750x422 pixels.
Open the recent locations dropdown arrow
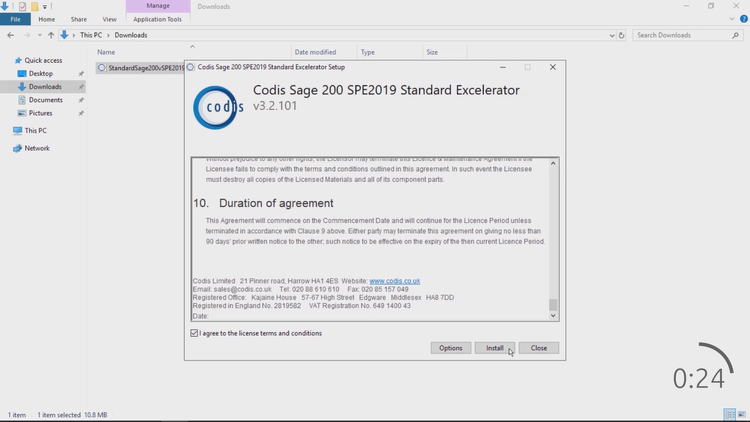click(x=39, y=35)
